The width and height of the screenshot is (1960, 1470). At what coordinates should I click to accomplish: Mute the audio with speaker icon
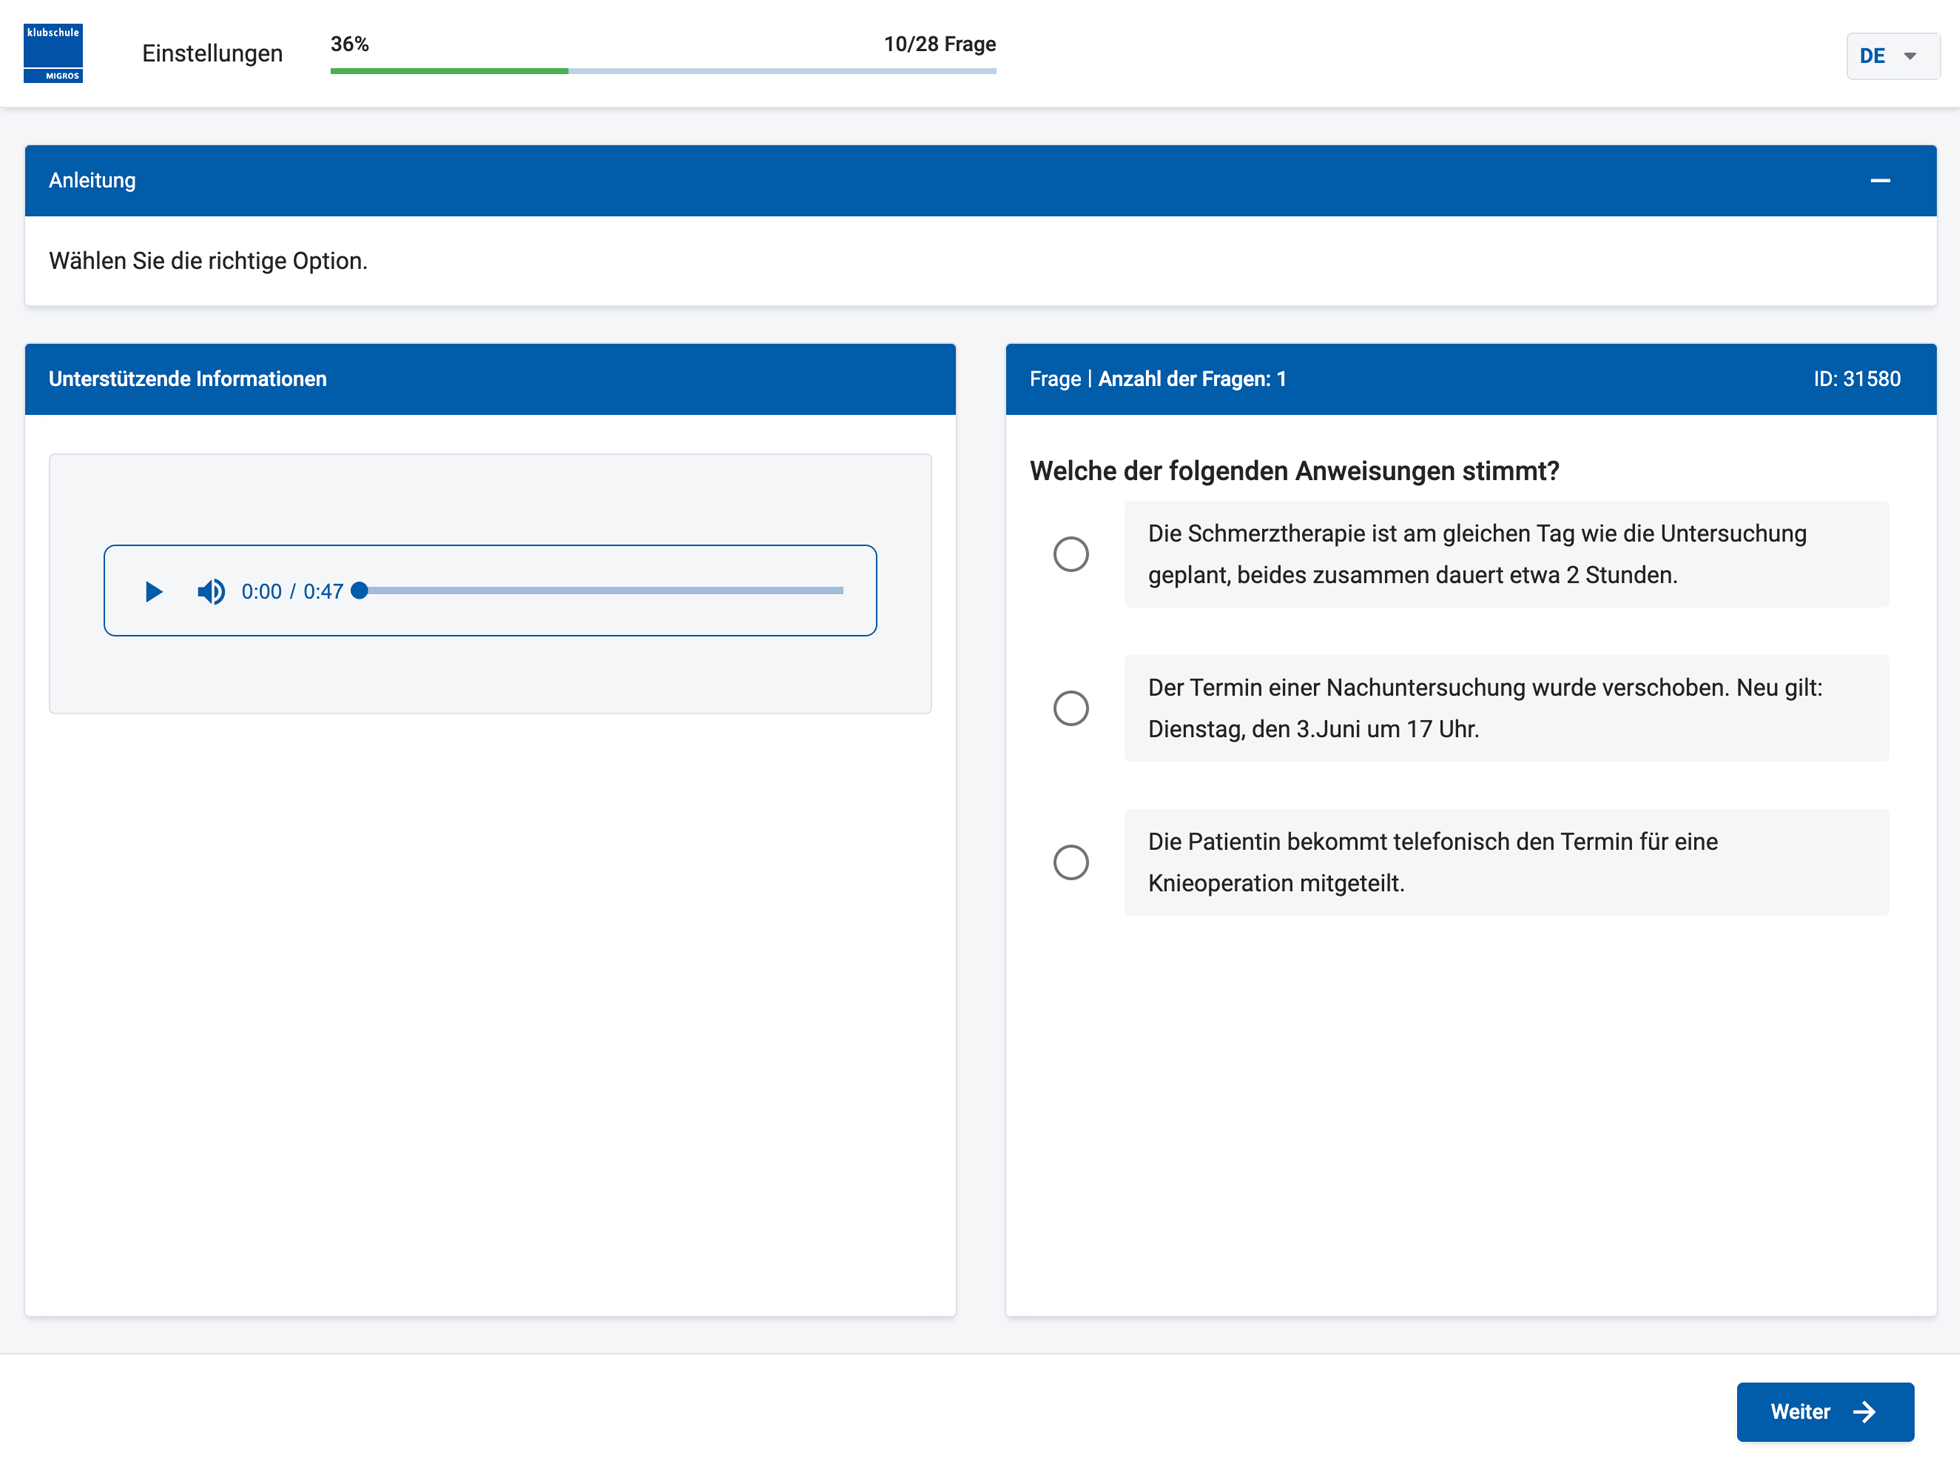tap(211, 591)
